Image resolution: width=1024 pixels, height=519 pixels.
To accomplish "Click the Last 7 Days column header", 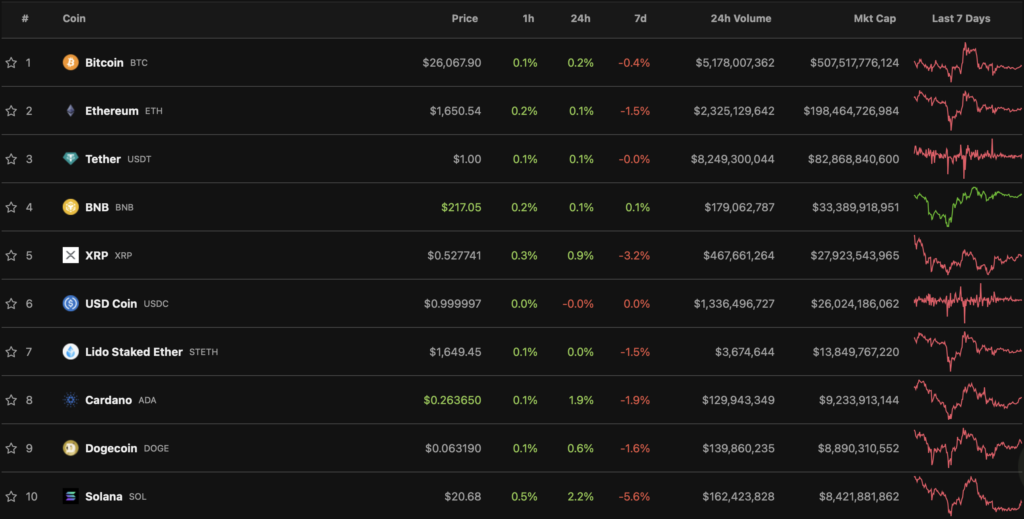I will tap(961, 18).
